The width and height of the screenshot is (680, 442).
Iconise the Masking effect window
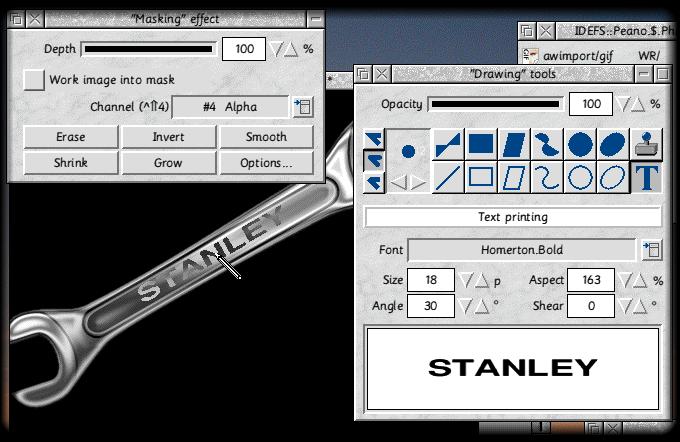315,19
